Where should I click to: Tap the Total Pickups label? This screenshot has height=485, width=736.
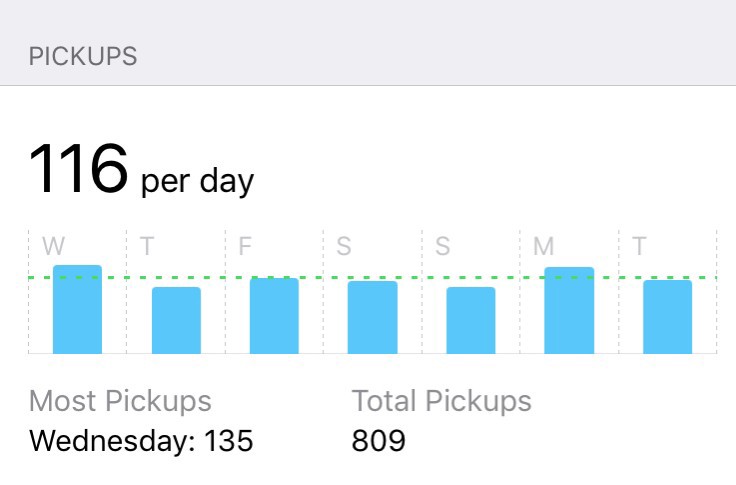(x=441, y=401)
